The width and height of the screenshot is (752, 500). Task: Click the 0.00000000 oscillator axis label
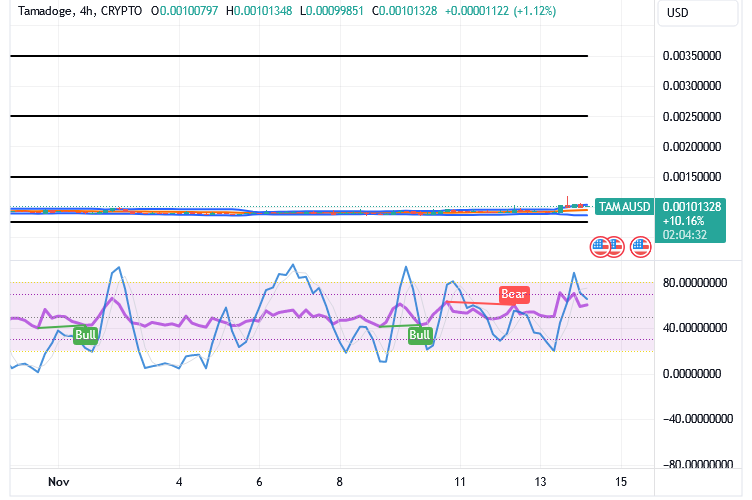[692, 373]
